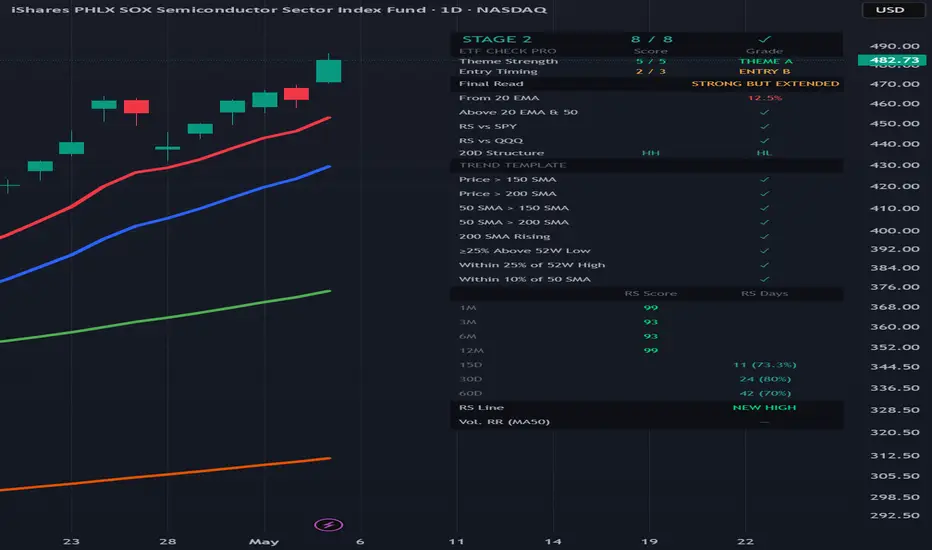Click the STAGE 2 header cell
The image size is (932, 550).
(497, 39)
